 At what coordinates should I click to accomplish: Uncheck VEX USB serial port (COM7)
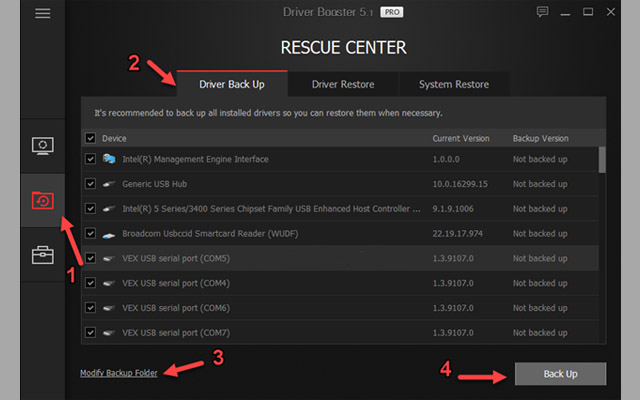click(90, 333)
